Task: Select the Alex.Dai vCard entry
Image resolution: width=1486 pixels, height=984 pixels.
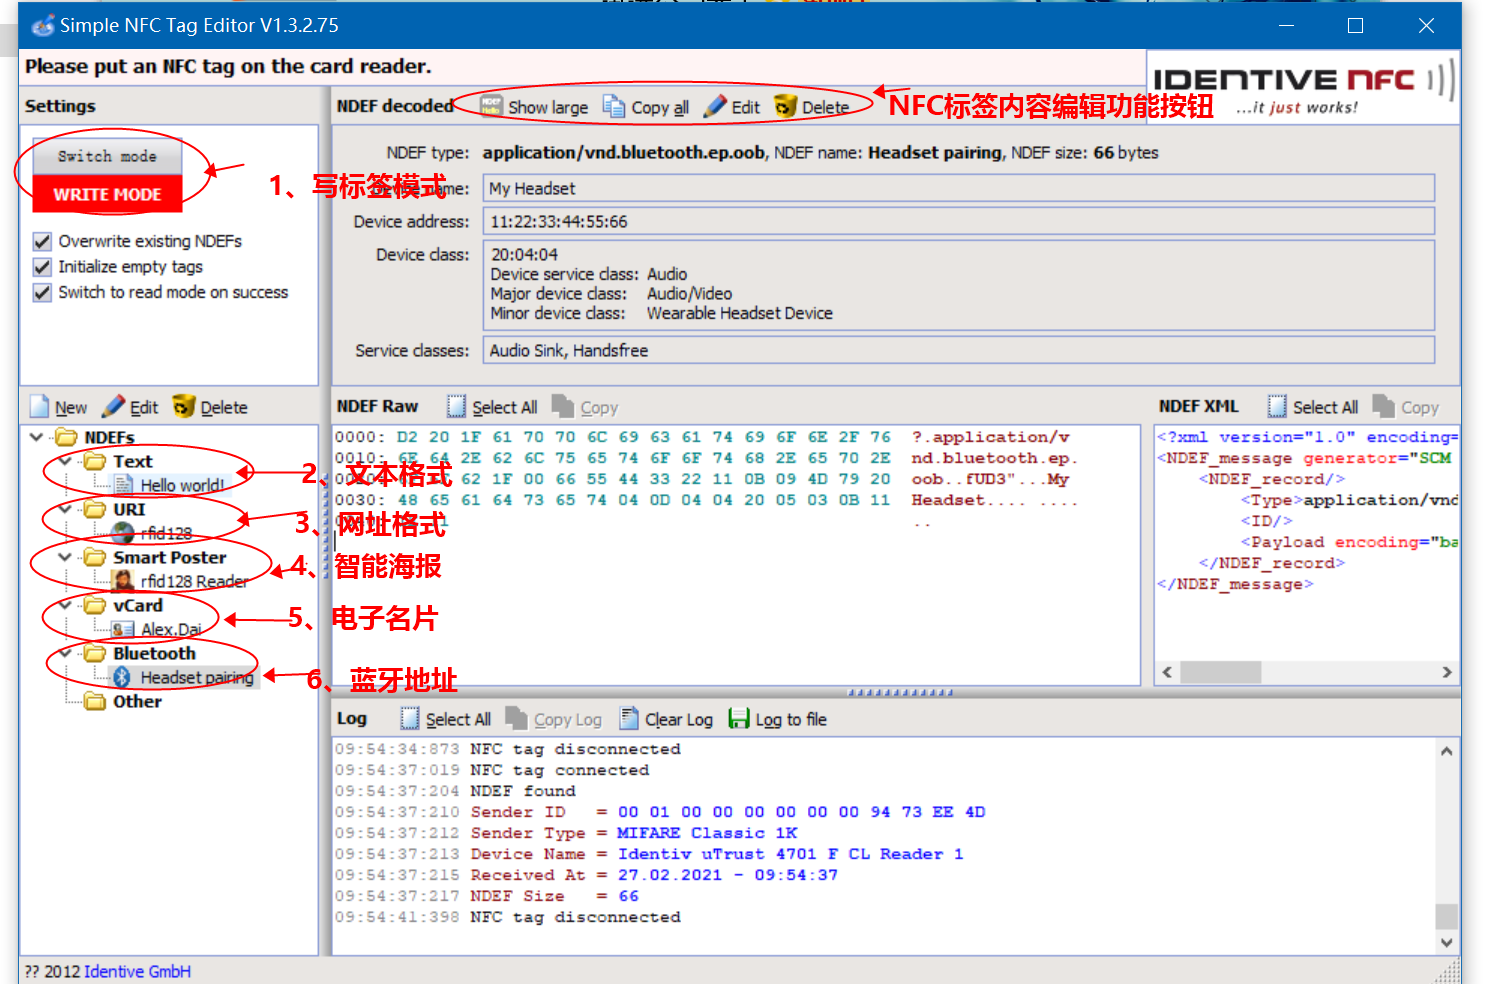Action: pyautogui.click(x=171, y=629)
